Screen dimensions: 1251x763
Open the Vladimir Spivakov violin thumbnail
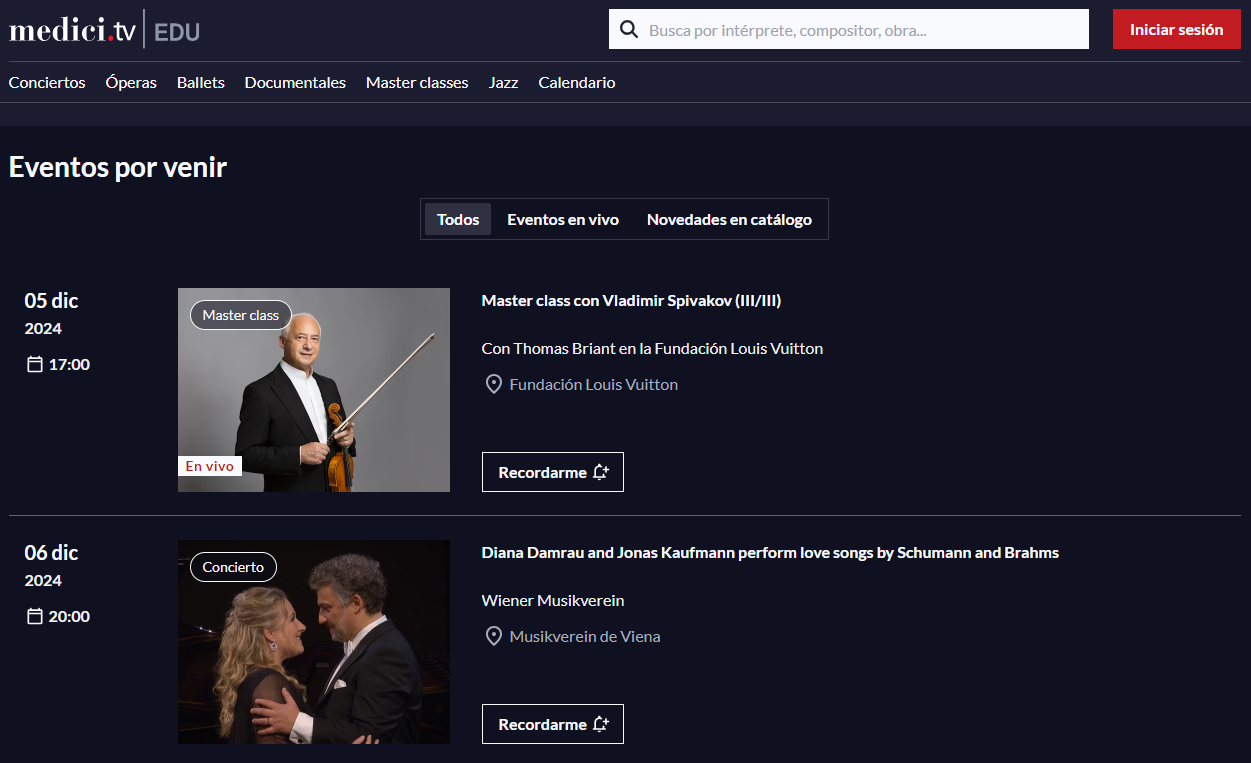pos(314,390)
